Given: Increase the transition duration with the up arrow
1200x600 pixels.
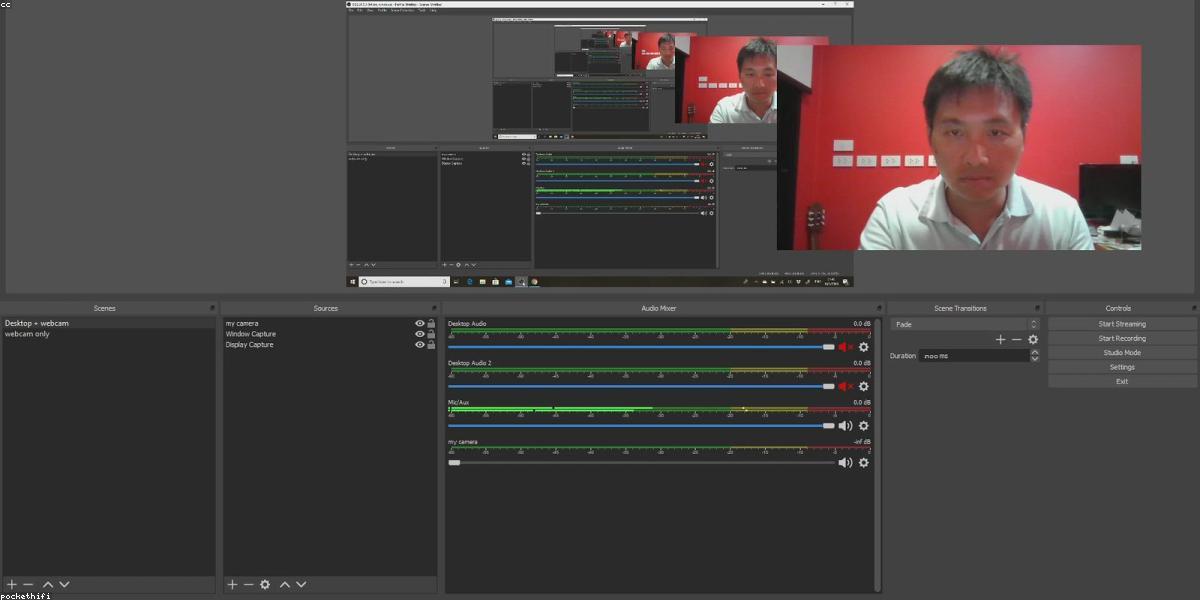Looking at the screenshot, I should [1035, 352].
